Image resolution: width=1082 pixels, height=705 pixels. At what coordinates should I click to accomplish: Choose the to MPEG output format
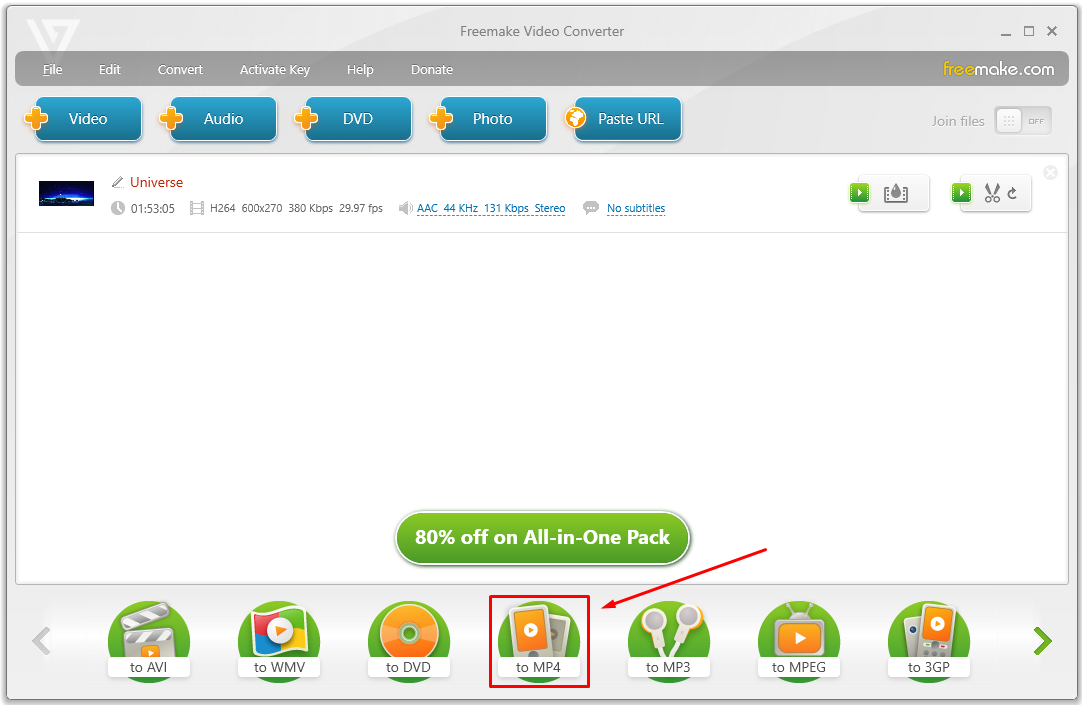click(798, 642)
